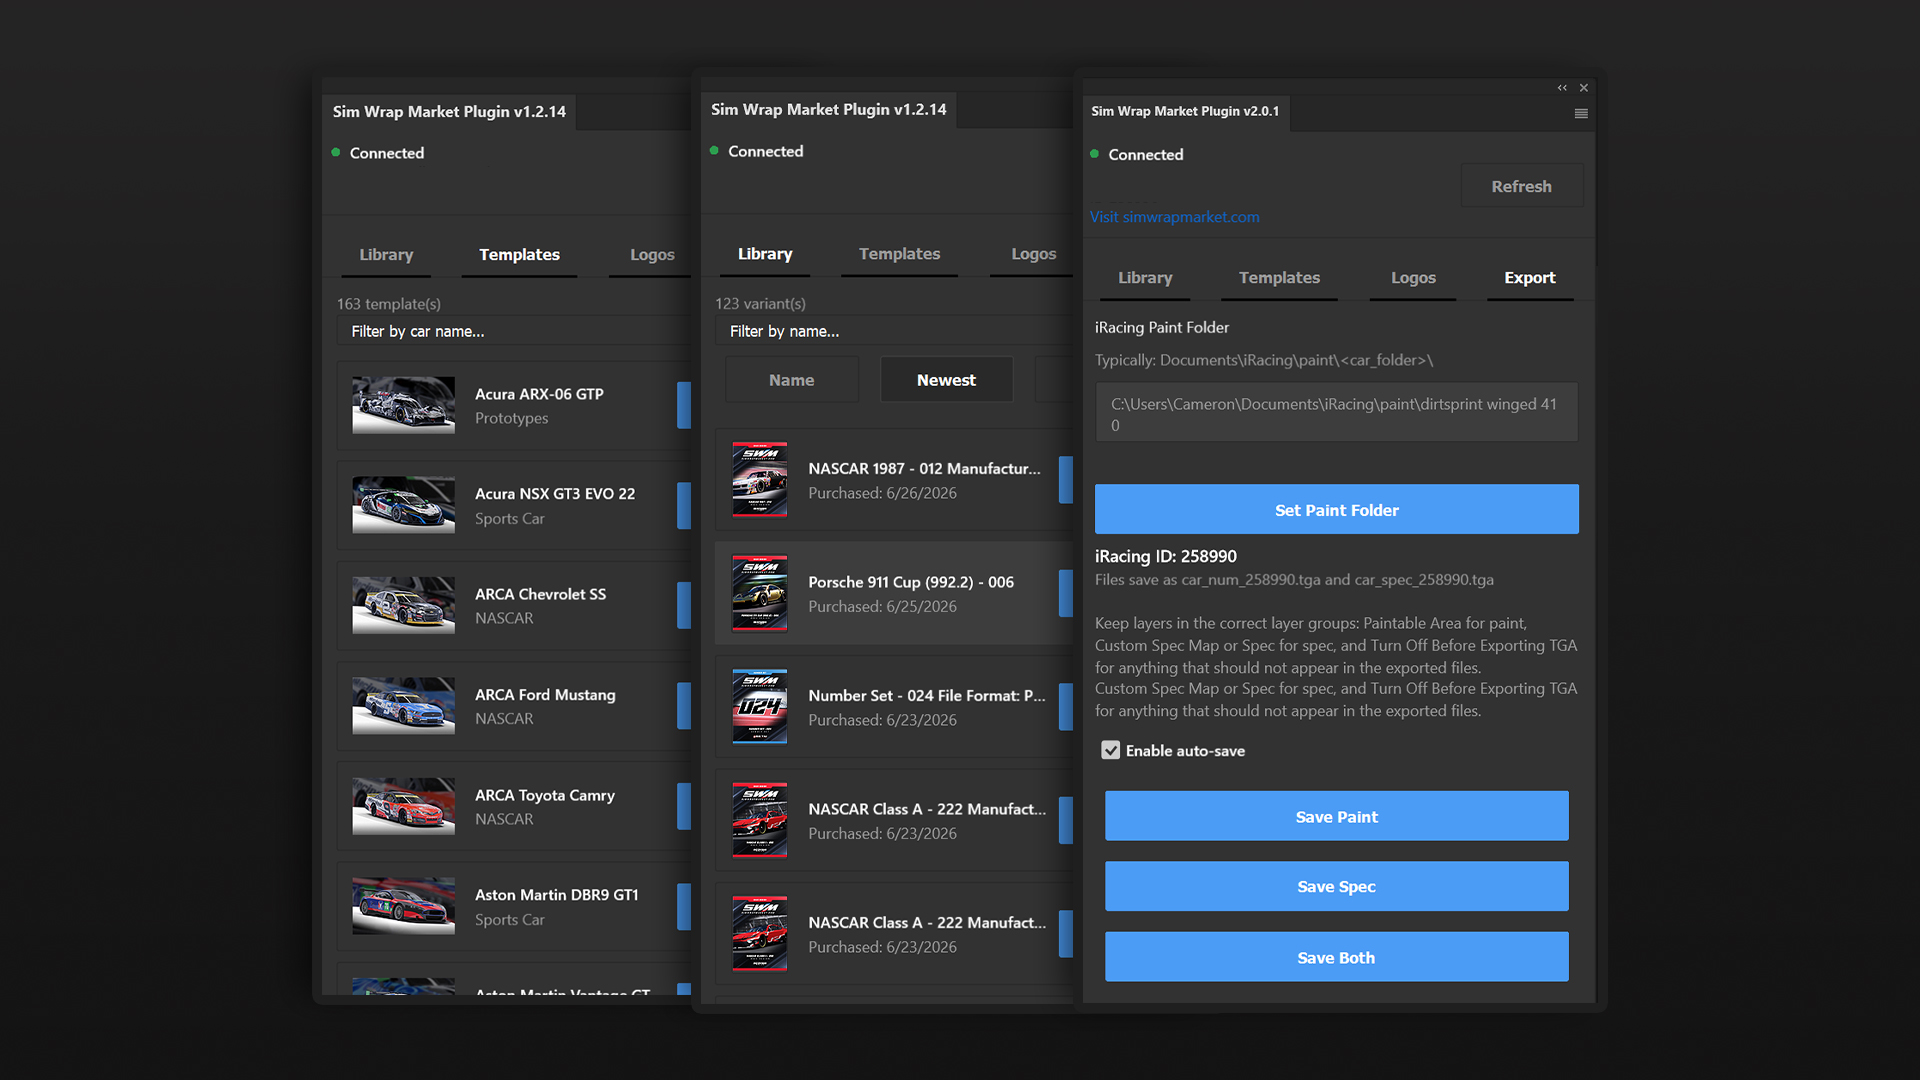Click the Refresh button
This screenshot has width=1920, height=1080.
point(1522,186)
